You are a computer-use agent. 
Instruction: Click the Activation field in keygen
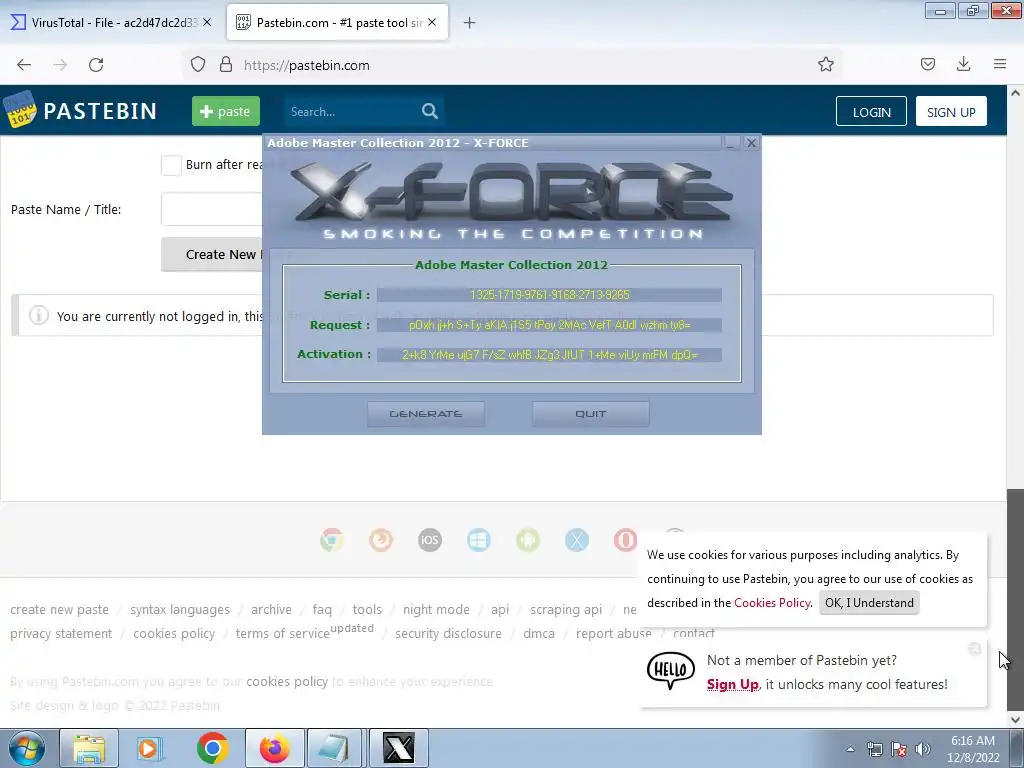pyautogui.click(x=549, y=355)
